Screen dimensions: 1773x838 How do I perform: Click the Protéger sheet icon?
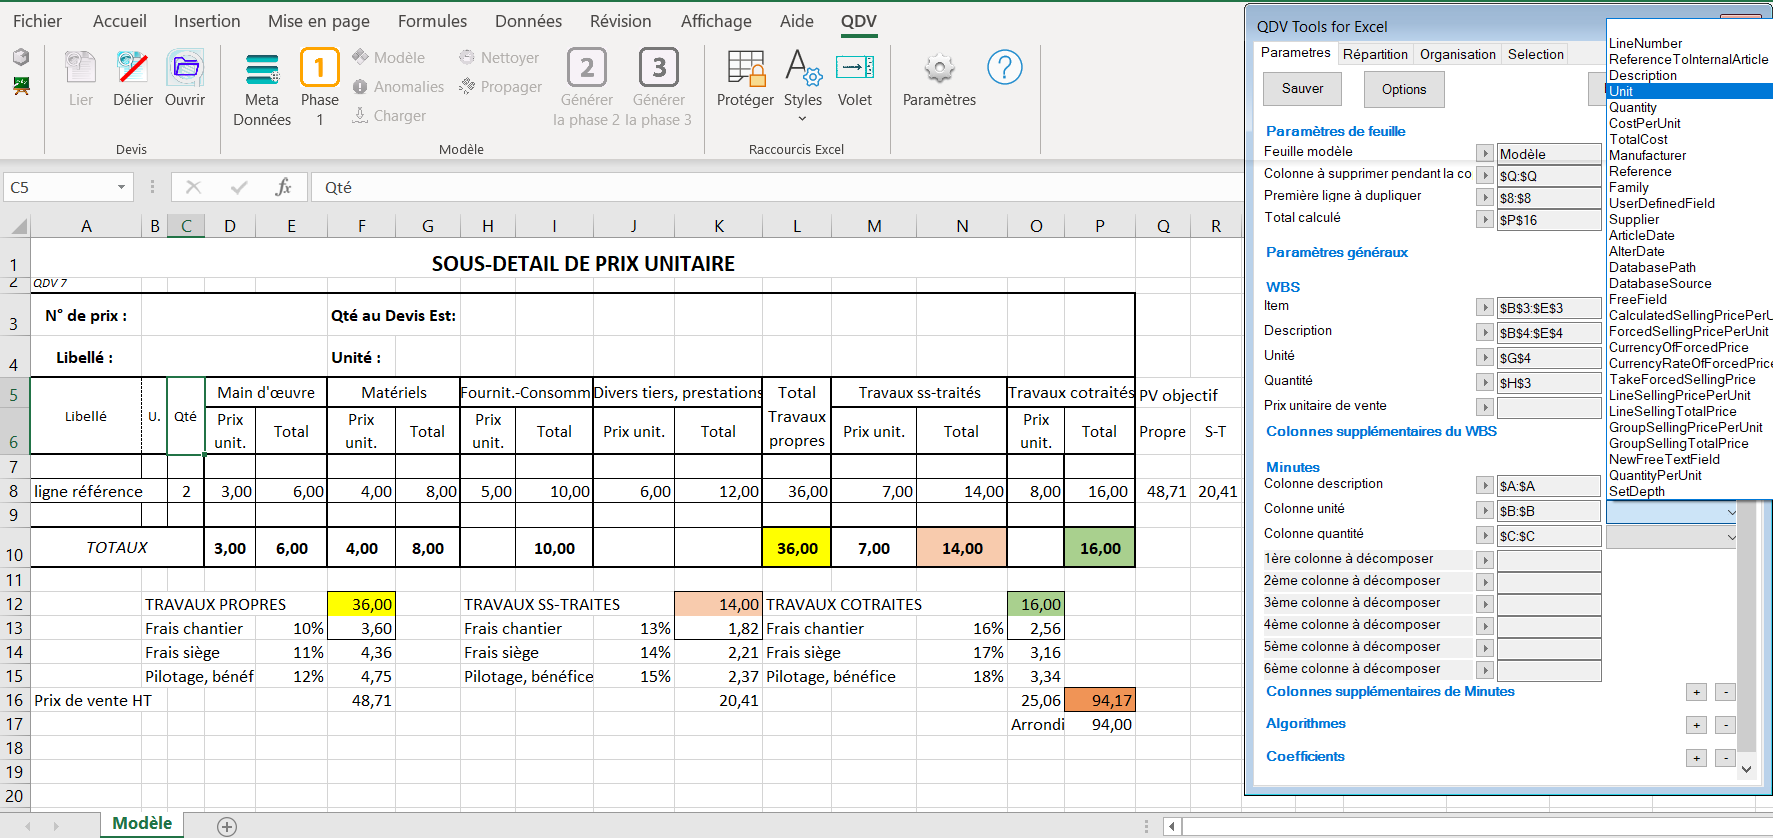[745, 70]
